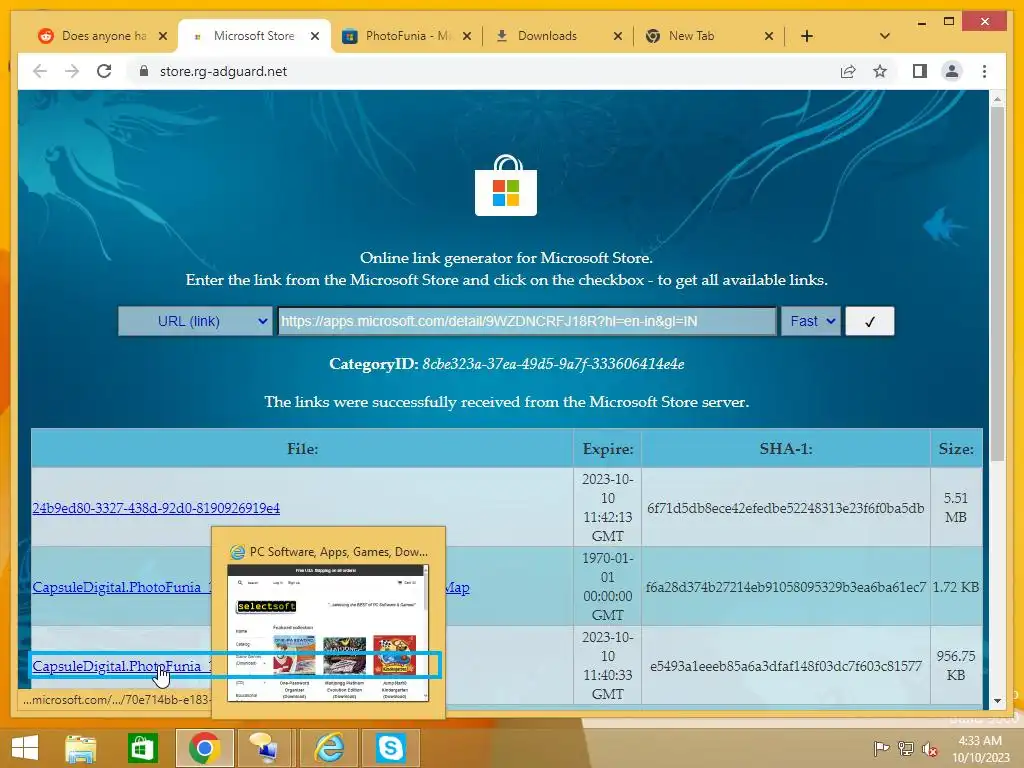The height and width of the screenshot is (768, 1024).
Task: Switch to the Downloads tab
Action: [558, 36]
